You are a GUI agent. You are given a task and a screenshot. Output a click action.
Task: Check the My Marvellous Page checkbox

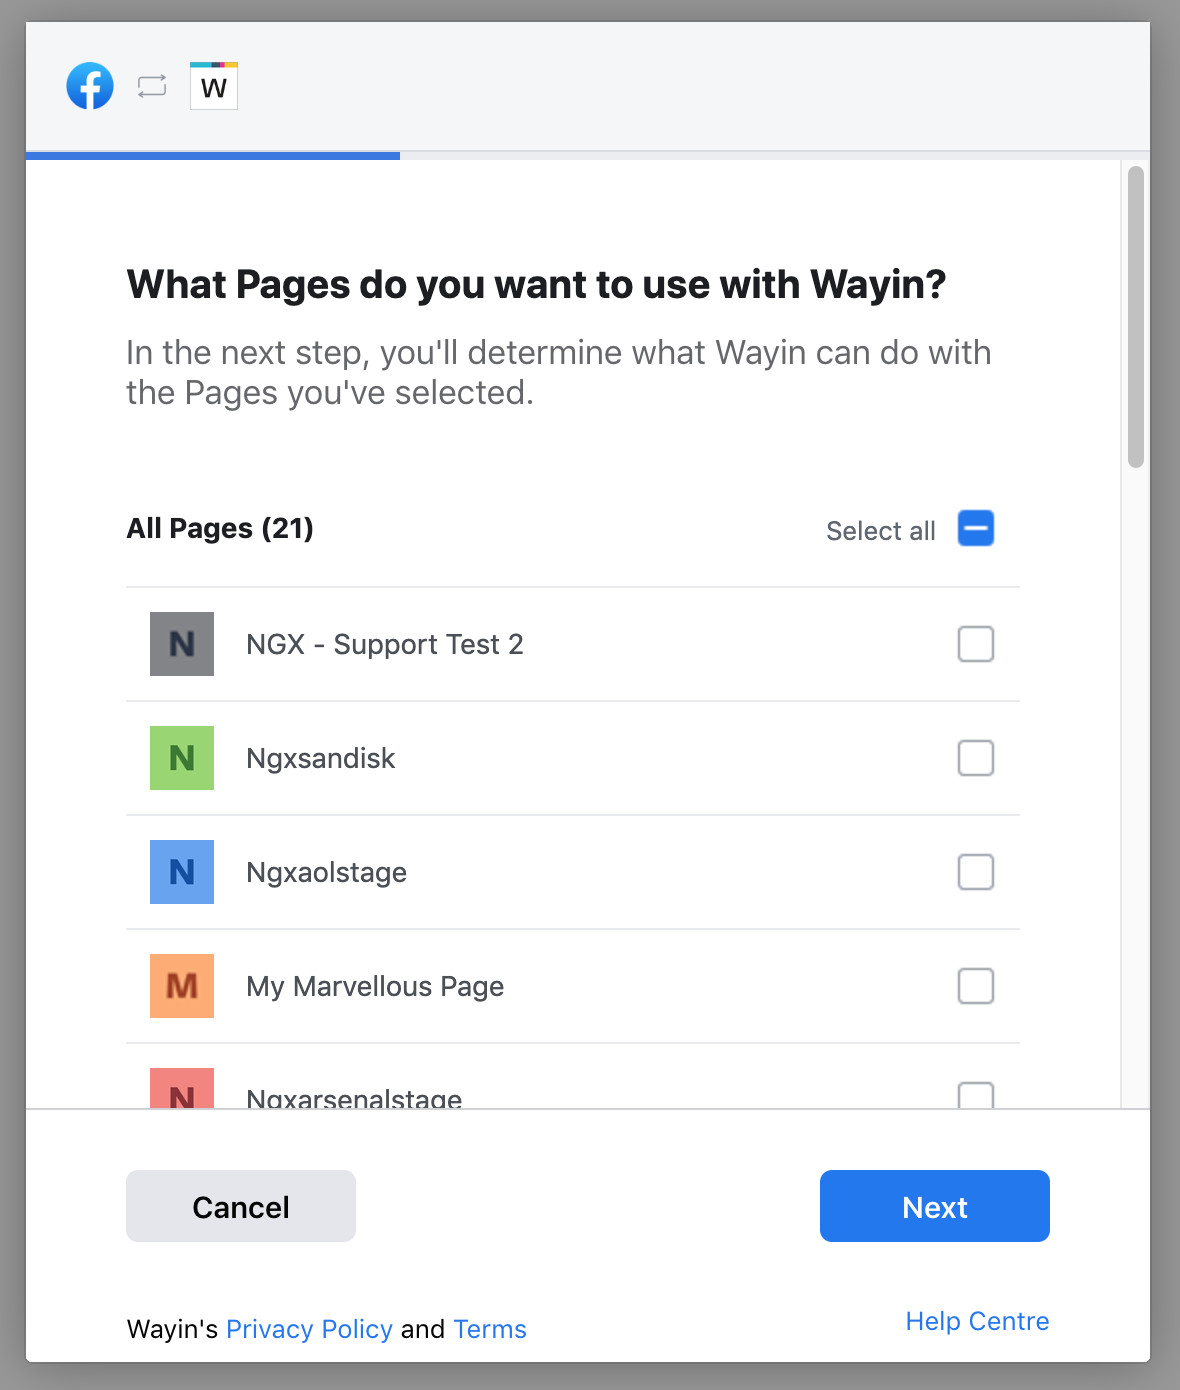click(x=976, y=986)
